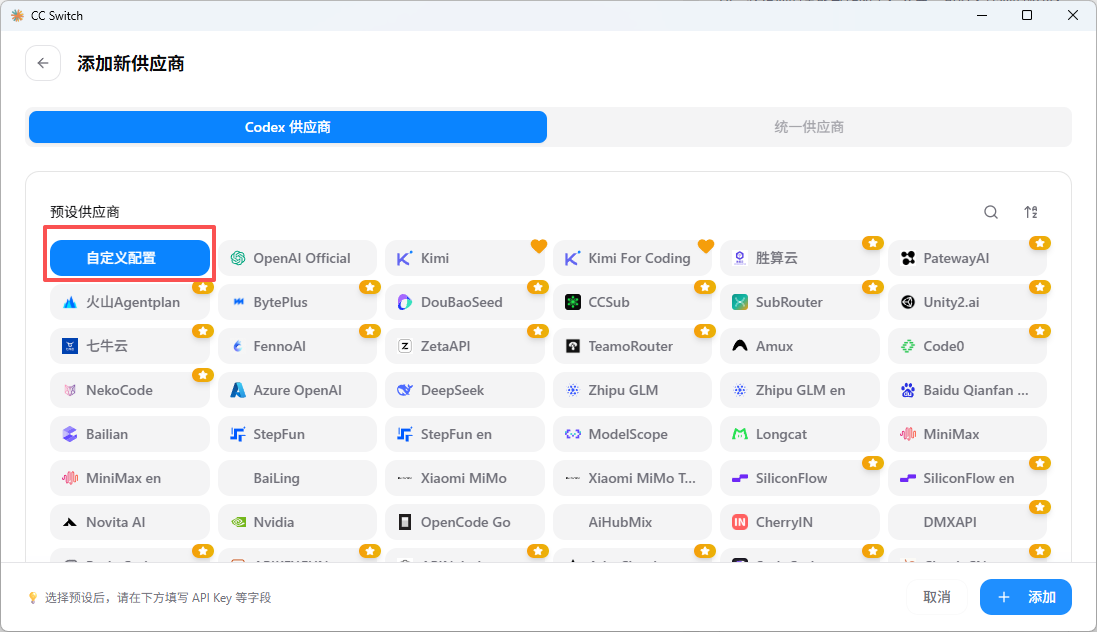1097x632 pixels.
Task: Select the DeepSeek preset
Action: tap(465, 390)
